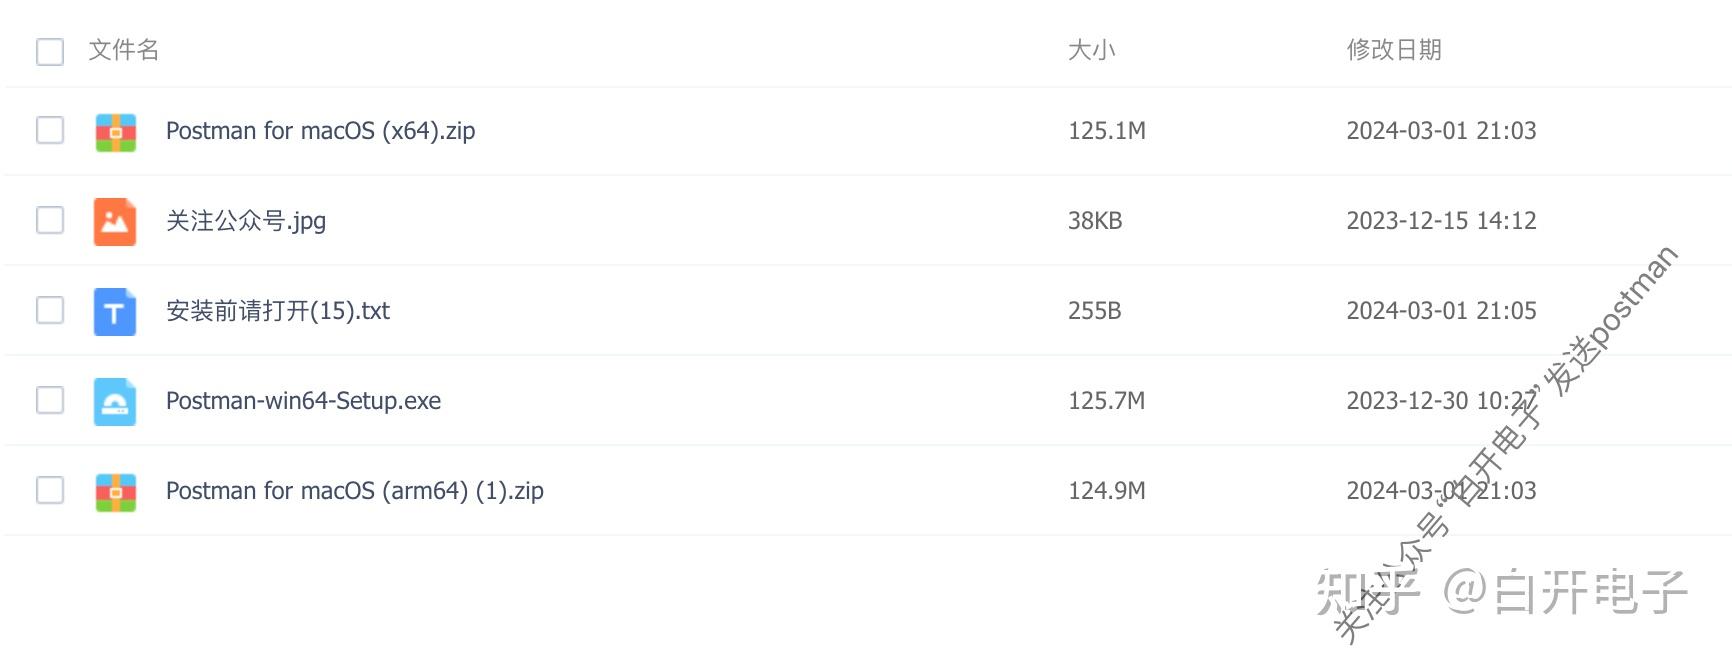The image size is (1732, 660).
Task: Click the zip icon for Postman macOS arm64
Action: 115,491
